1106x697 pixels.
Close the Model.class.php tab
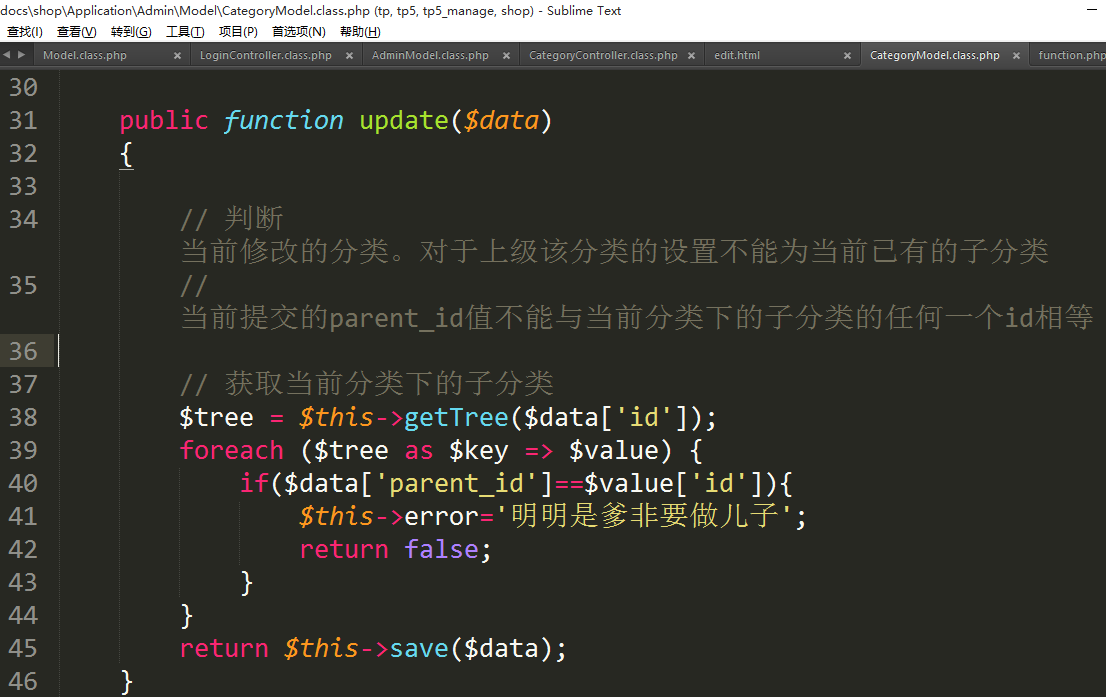tap(177, 56)
